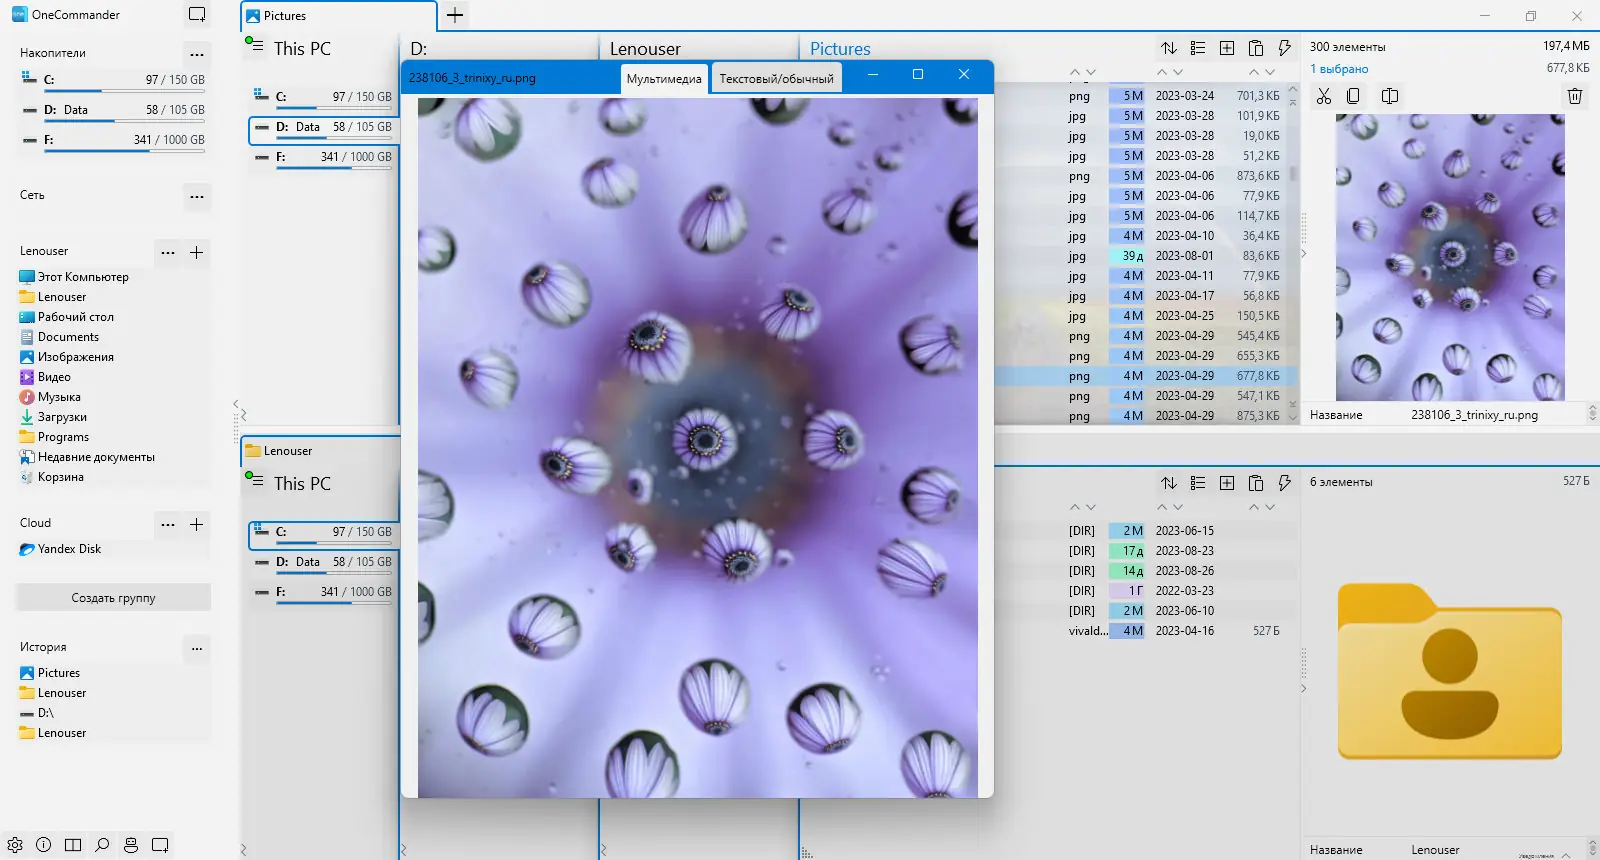Switch to Текстовый/обычный tab
This screenshot has width=1600, height=860.
[x=777, y=79]
